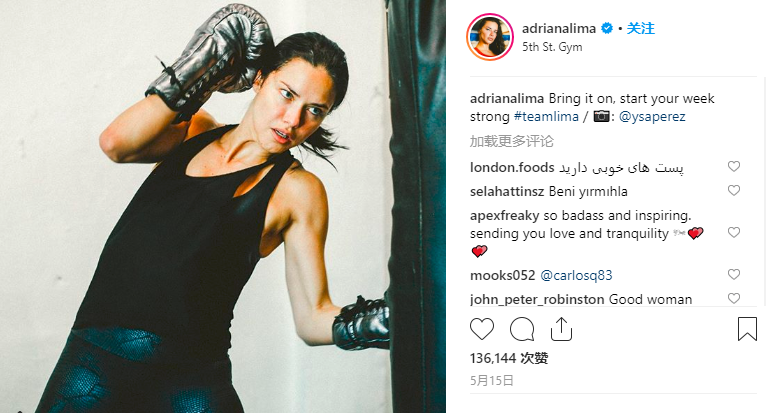Open the 5月15日 post date link
The height and width of the screenshot is (413, 766).
(492, 380)
